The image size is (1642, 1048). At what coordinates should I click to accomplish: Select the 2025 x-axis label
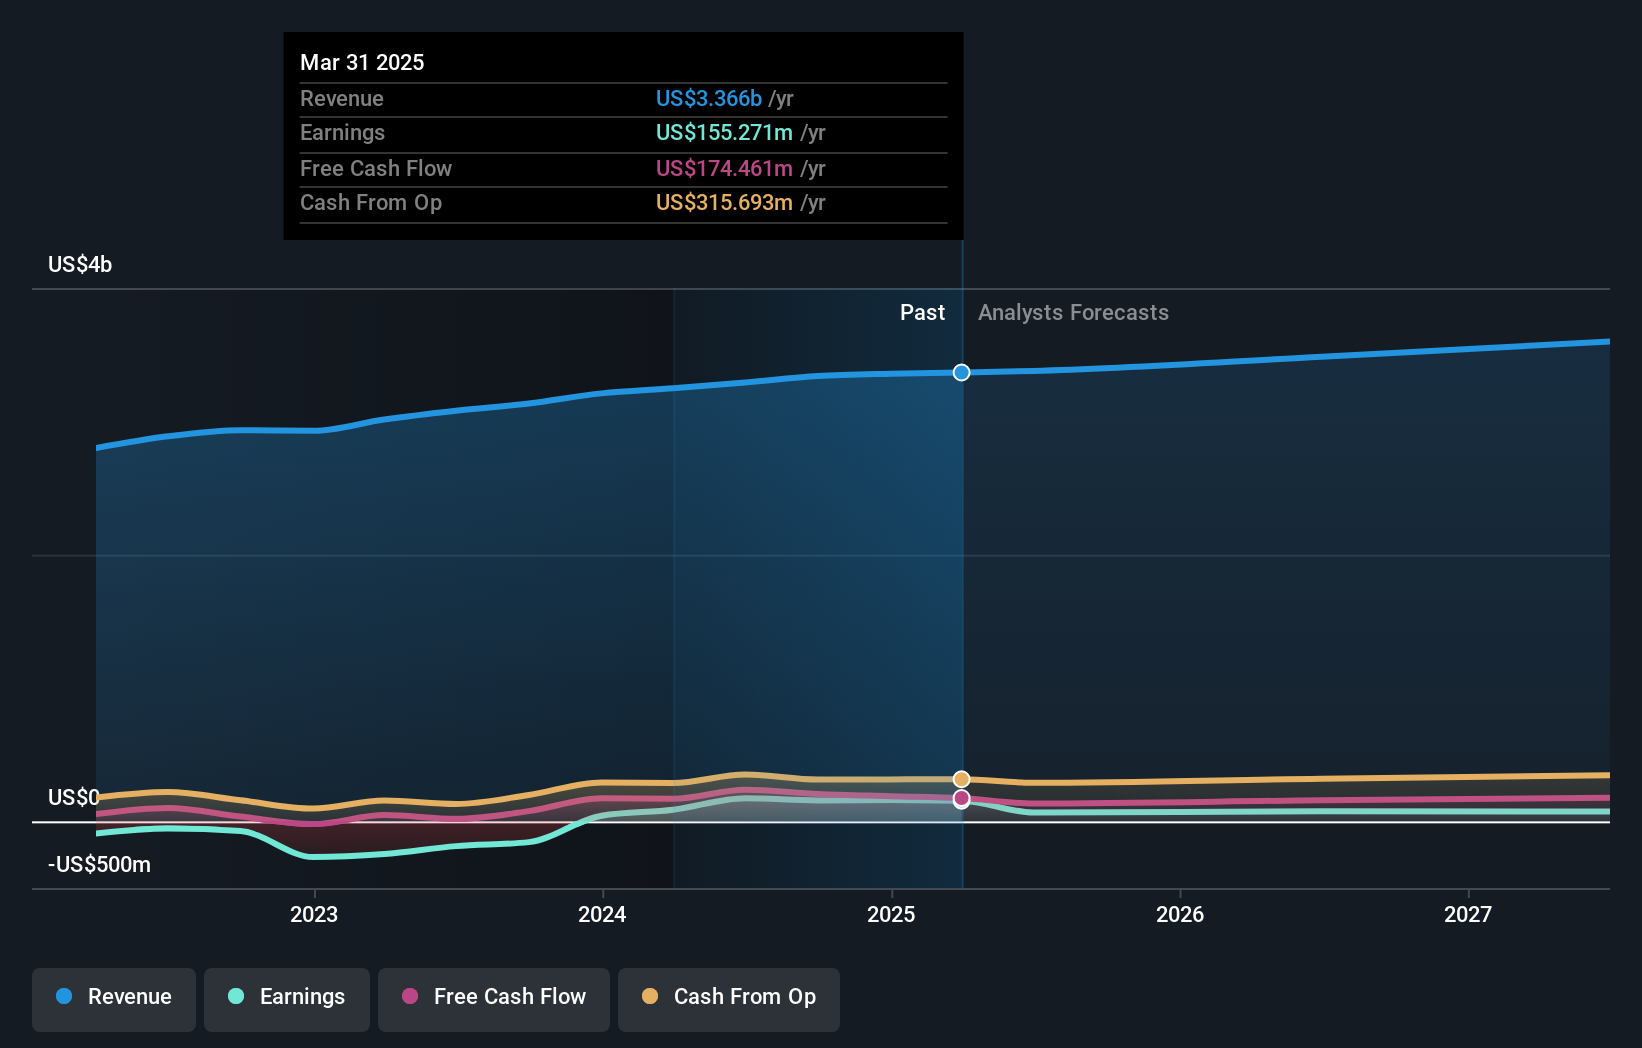click(x=891, y=914)
